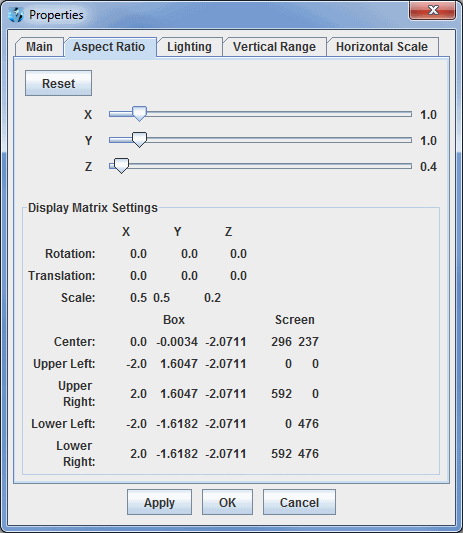The width and height of the screenshot is (463, 533).
Task: Click the Reset button
Action: click(58, 83)
